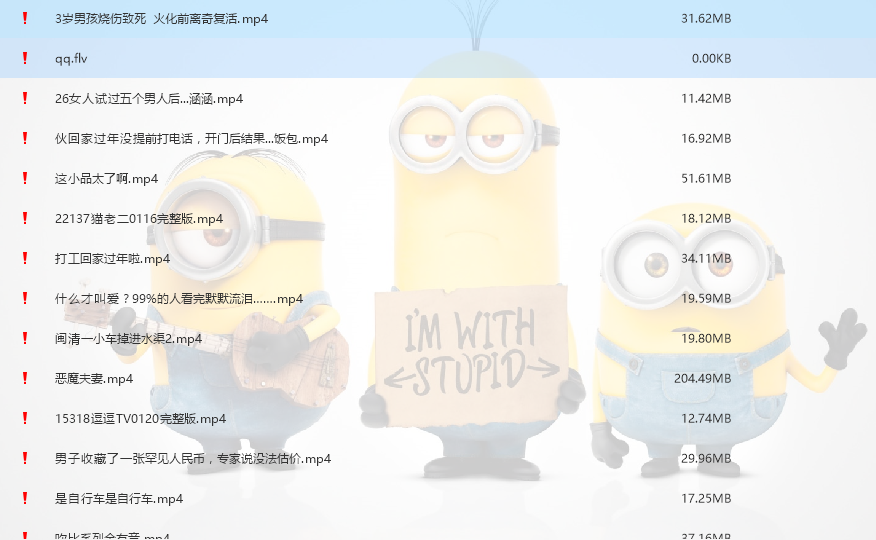Click the red error icon beside qq.flv
The width and height of the screenshot is (876, 540).
click(25, 58)
